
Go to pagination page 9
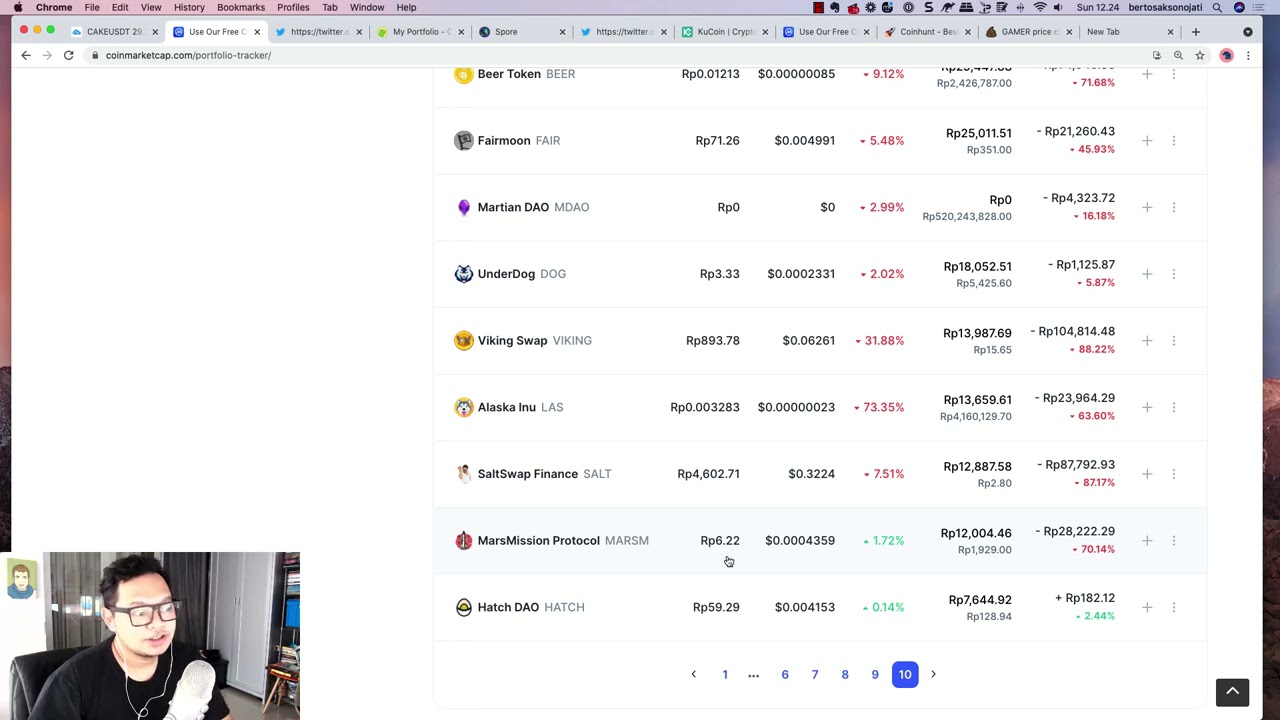(x=875, y=675)
